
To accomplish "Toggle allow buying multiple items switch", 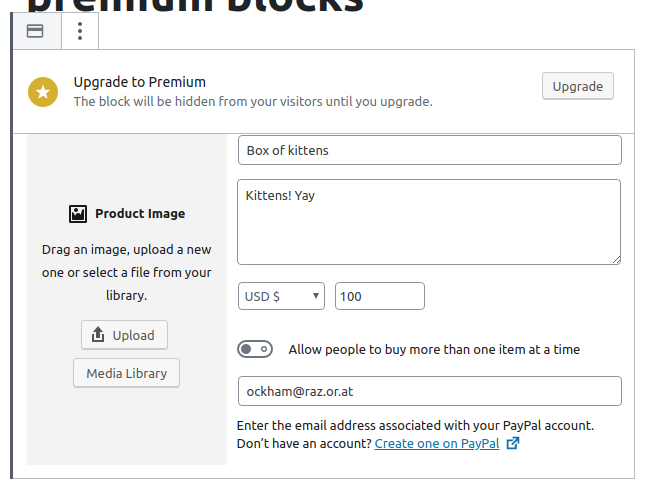I will point(255,349).
